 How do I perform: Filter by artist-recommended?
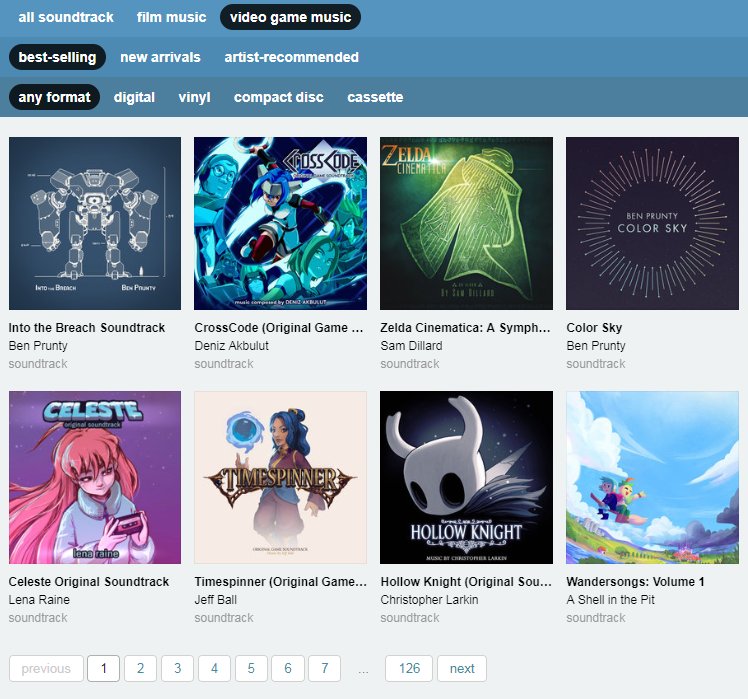coord(291,57)
